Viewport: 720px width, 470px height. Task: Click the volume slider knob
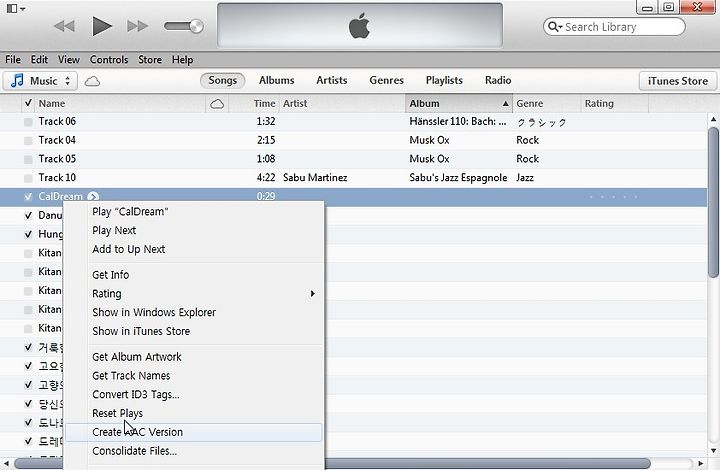pyautogui.click(x=196, y=26)
